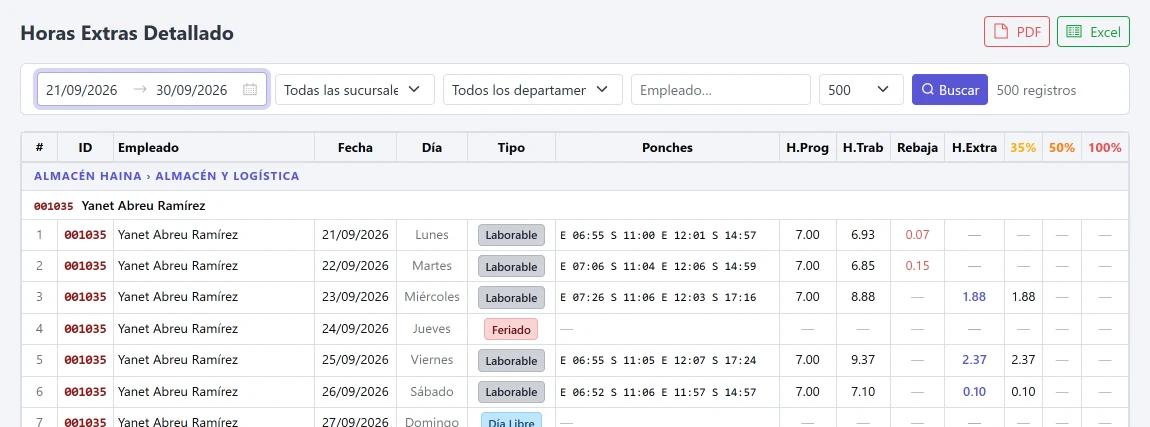
Task: Click the date 26/09/2026 cell
Action: 355,392
